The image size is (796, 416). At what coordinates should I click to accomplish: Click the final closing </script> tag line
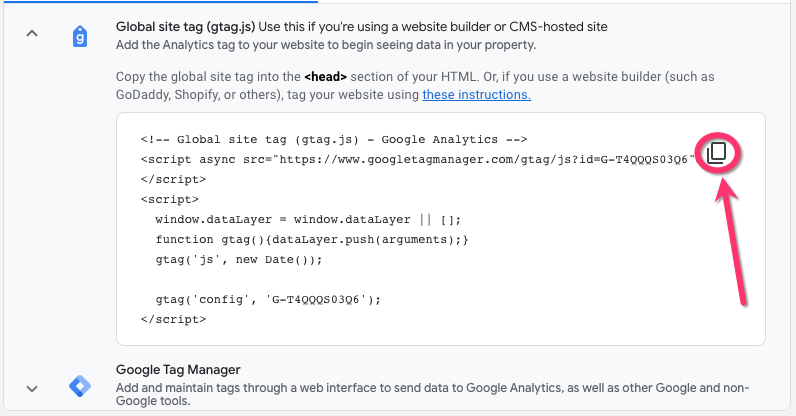(x=173, y=319)
